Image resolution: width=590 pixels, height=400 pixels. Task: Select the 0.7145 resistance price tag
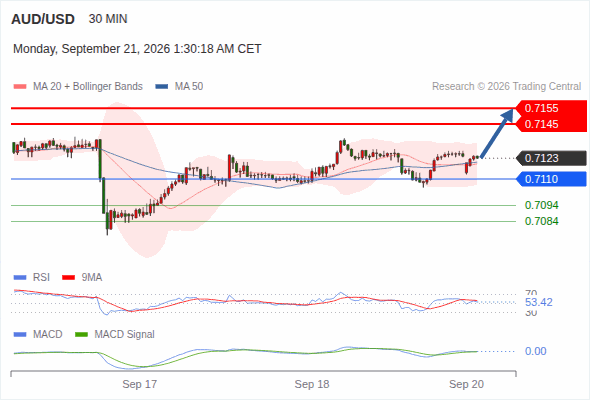(x=551, y=124)
